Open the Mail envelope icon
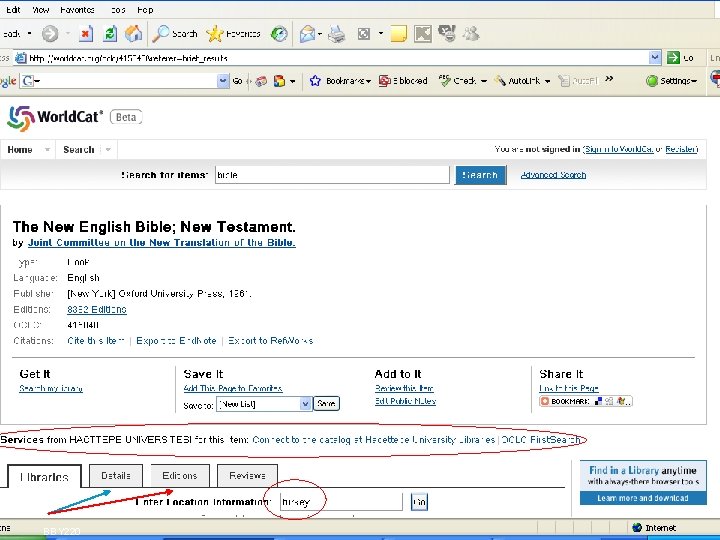720x540 pixels. [307, 34]
